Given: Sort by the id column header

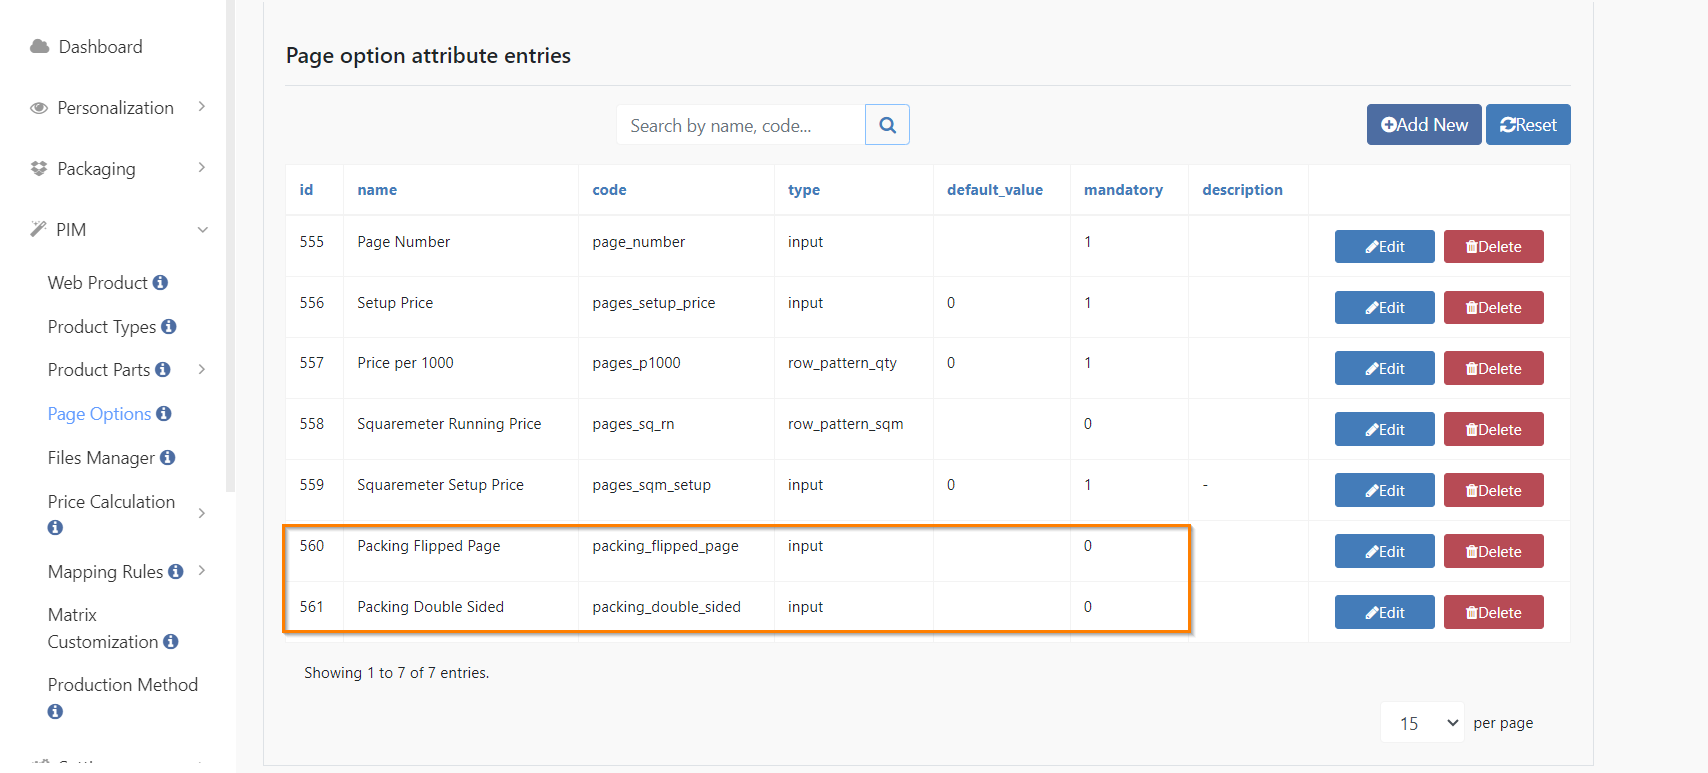Looking at the screenshot, I should point(306,190).
